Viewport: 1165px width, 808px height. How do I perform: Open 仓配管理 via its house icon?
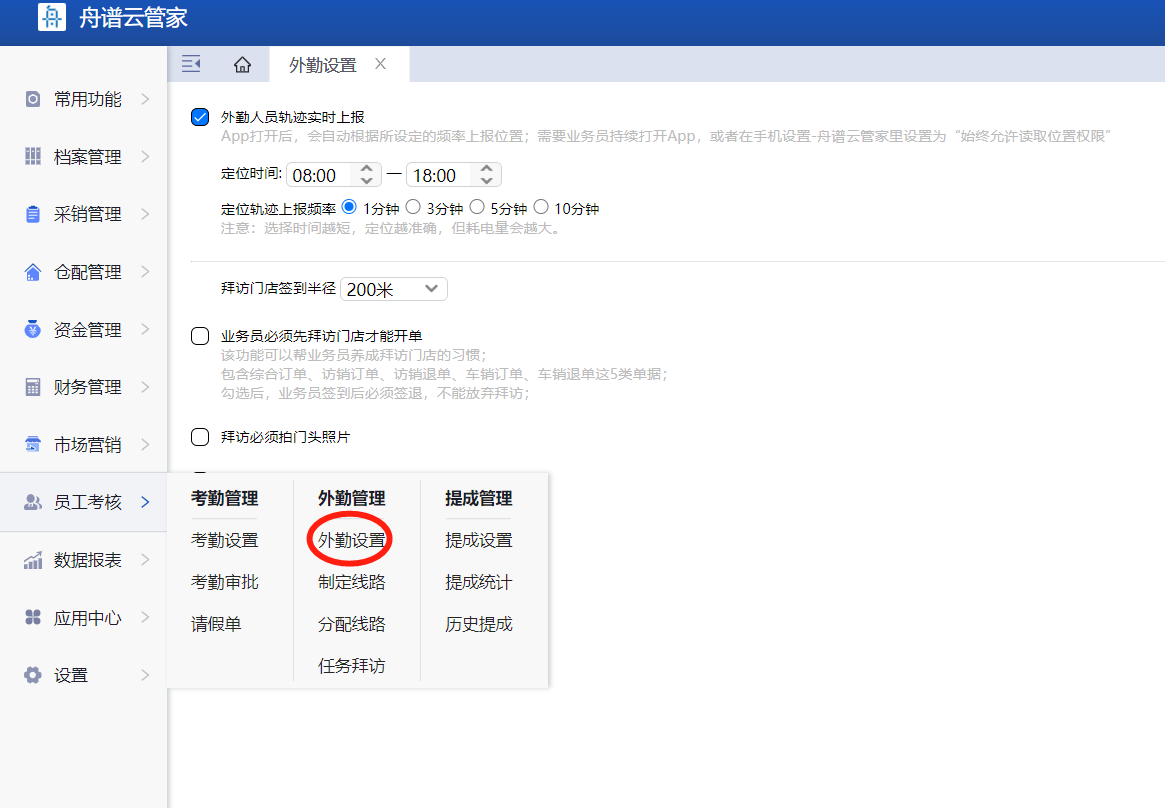(33, 272)
